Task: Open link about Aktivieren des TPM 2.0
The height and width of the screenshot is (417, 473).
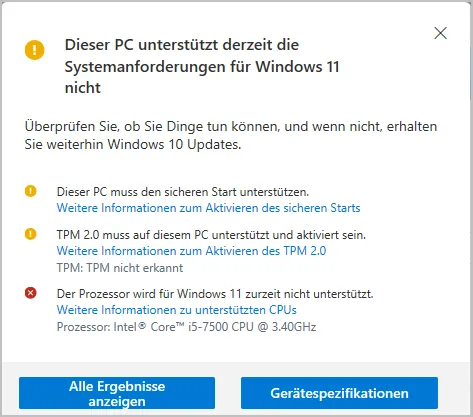Action: tap(191, 251)
